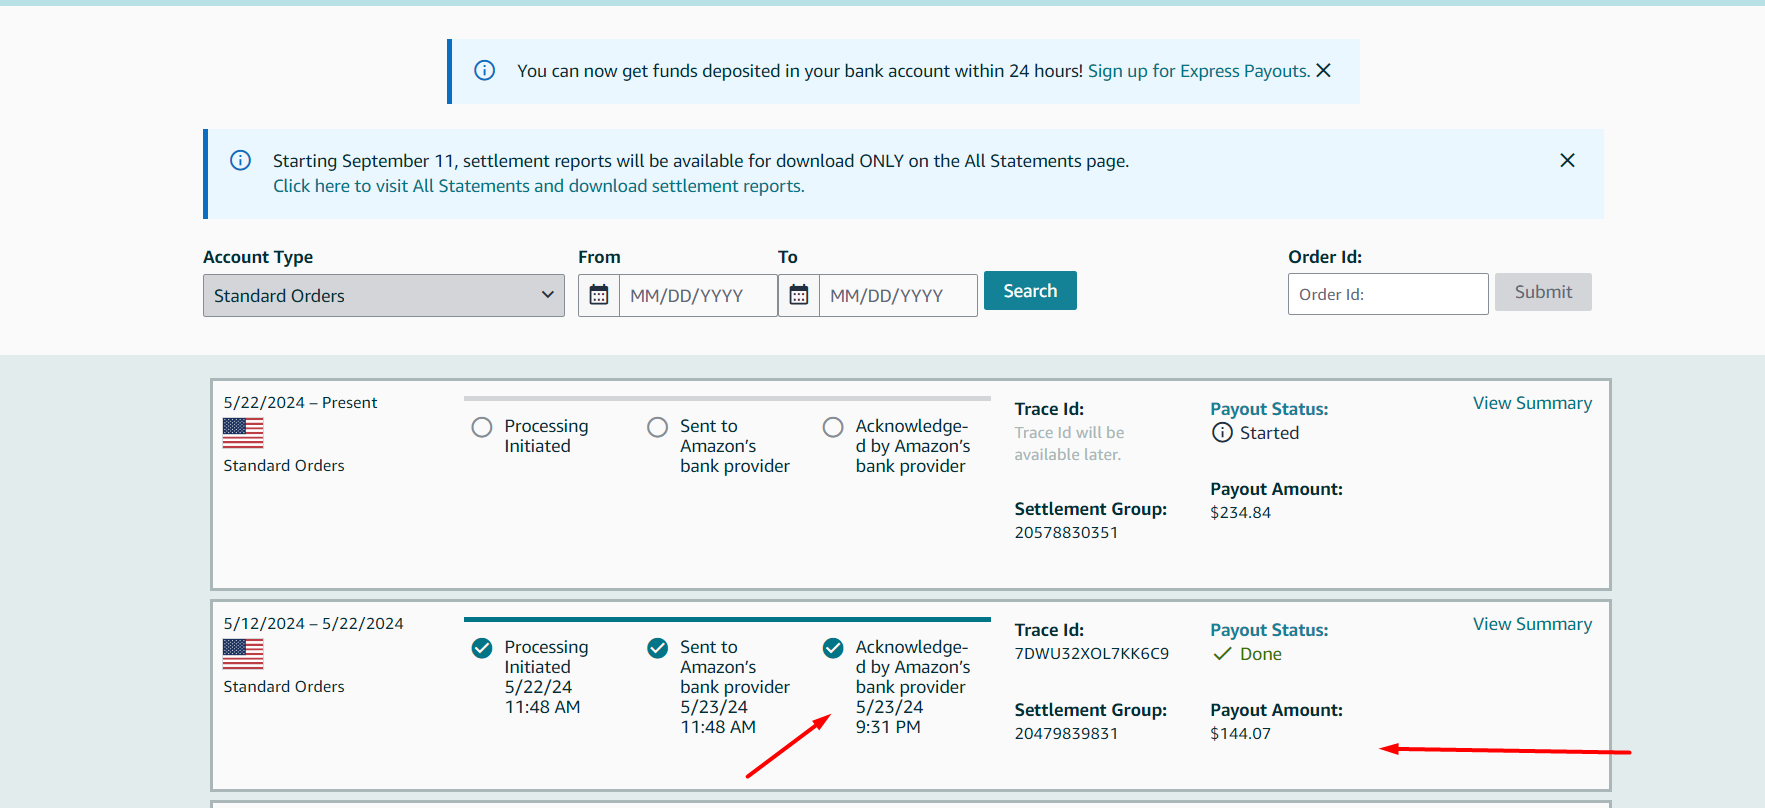Viewport: 1765px width, 808px height.
Task: Click the From MM/DD/YYYY date field
Action: pyautogui.click(x=698, y=295)
